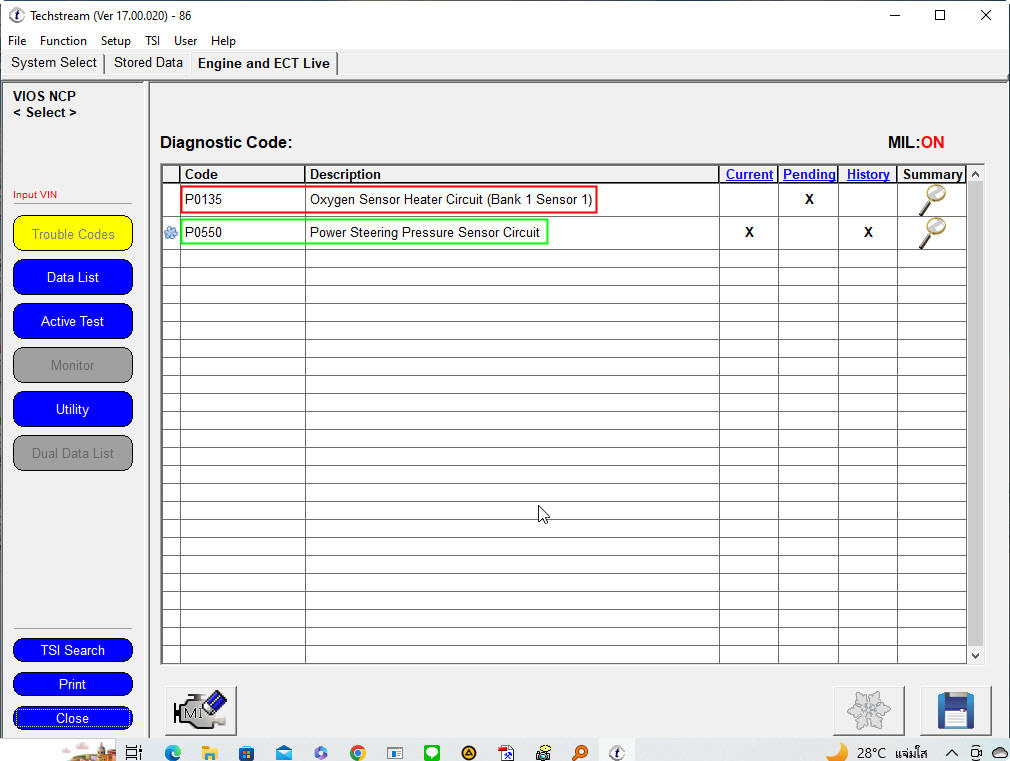
Task: Click the table vertical scrollbar track
Action: pos(975,415)
